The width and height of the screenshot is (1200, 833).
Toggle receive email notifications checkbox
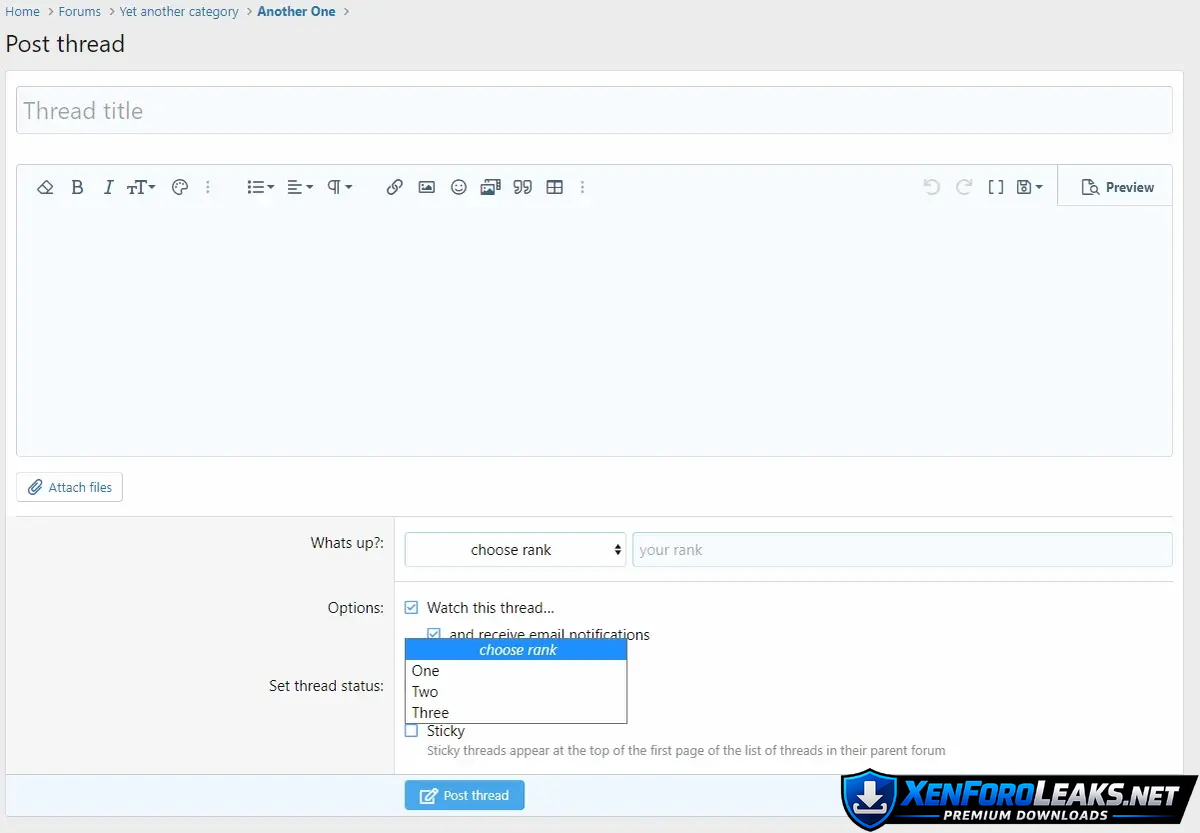coord(434,634)
